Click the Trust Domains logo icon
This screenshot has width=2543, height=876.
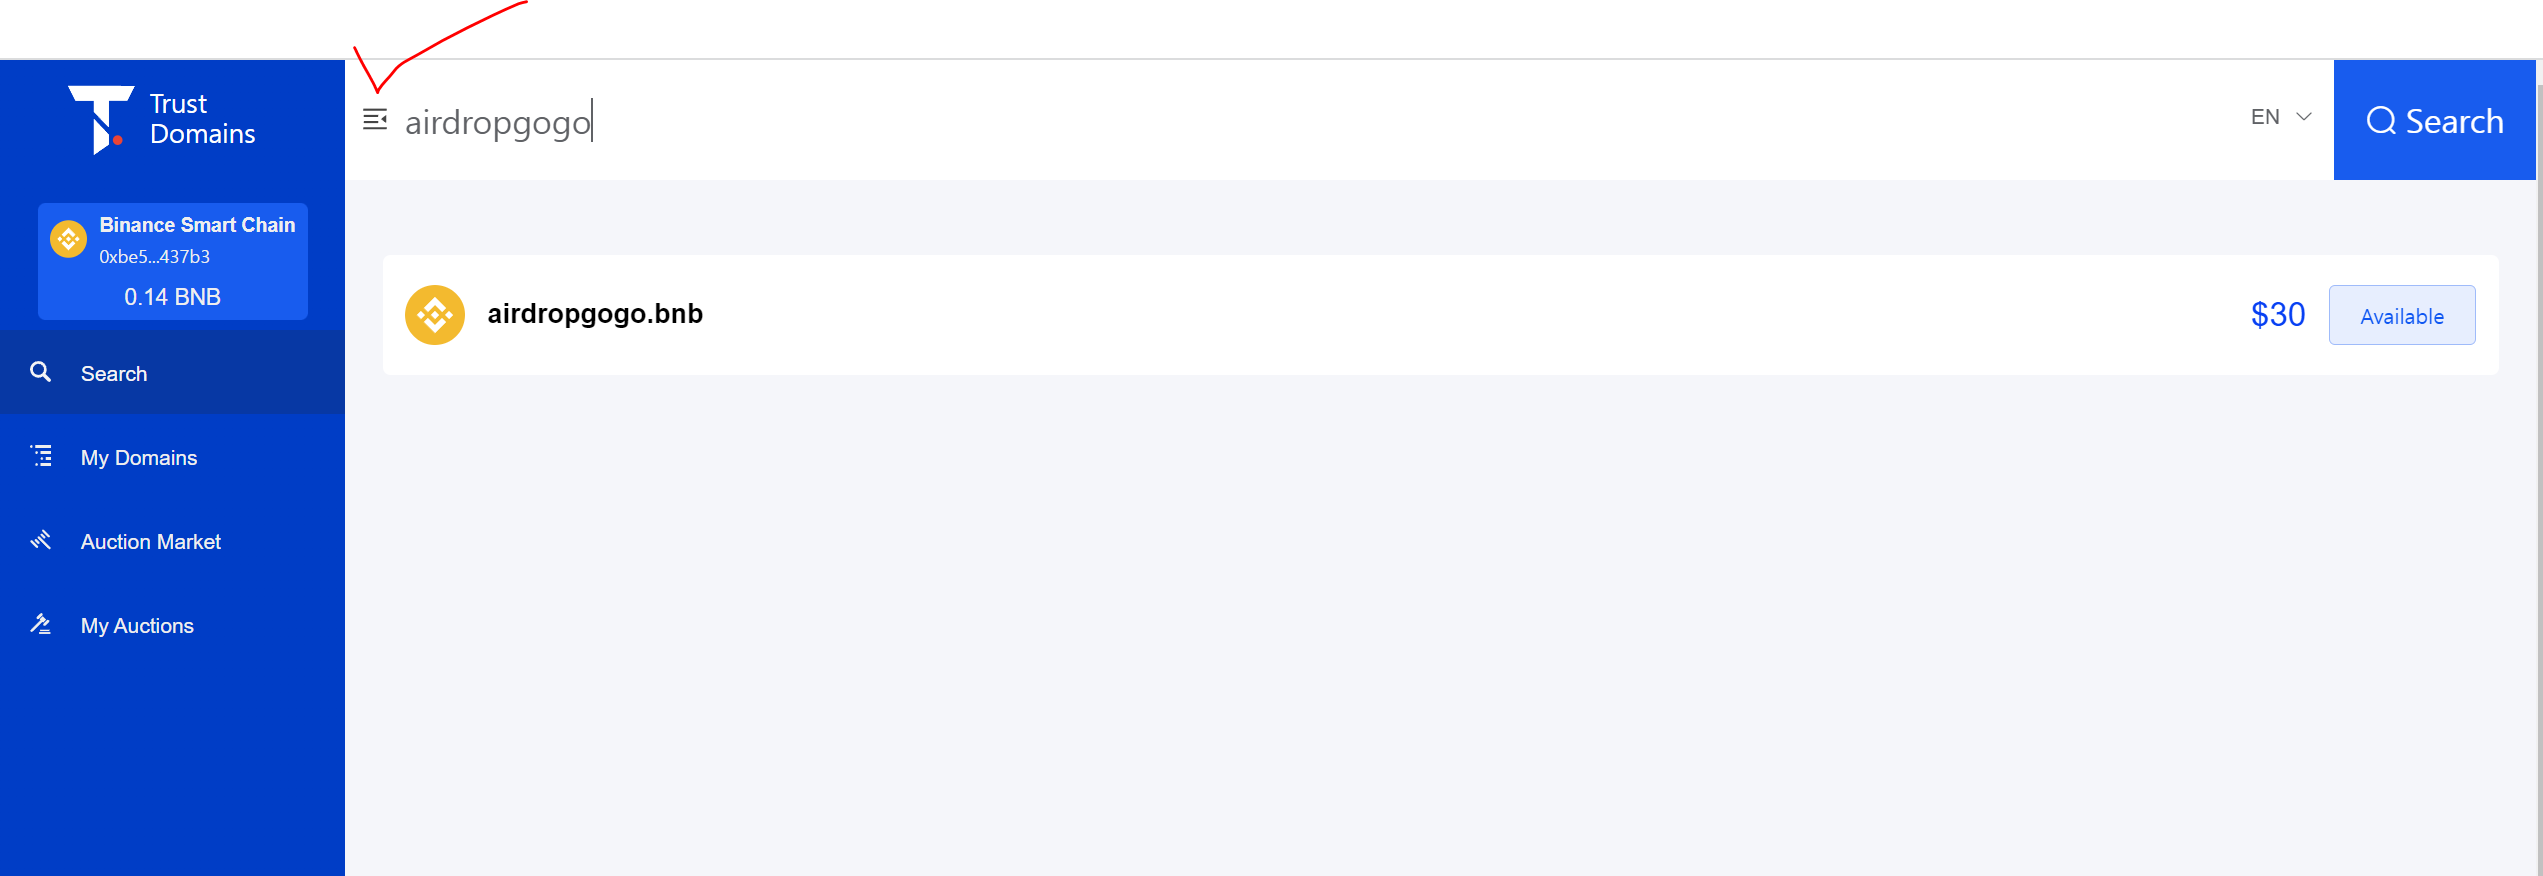click(101, 119)
